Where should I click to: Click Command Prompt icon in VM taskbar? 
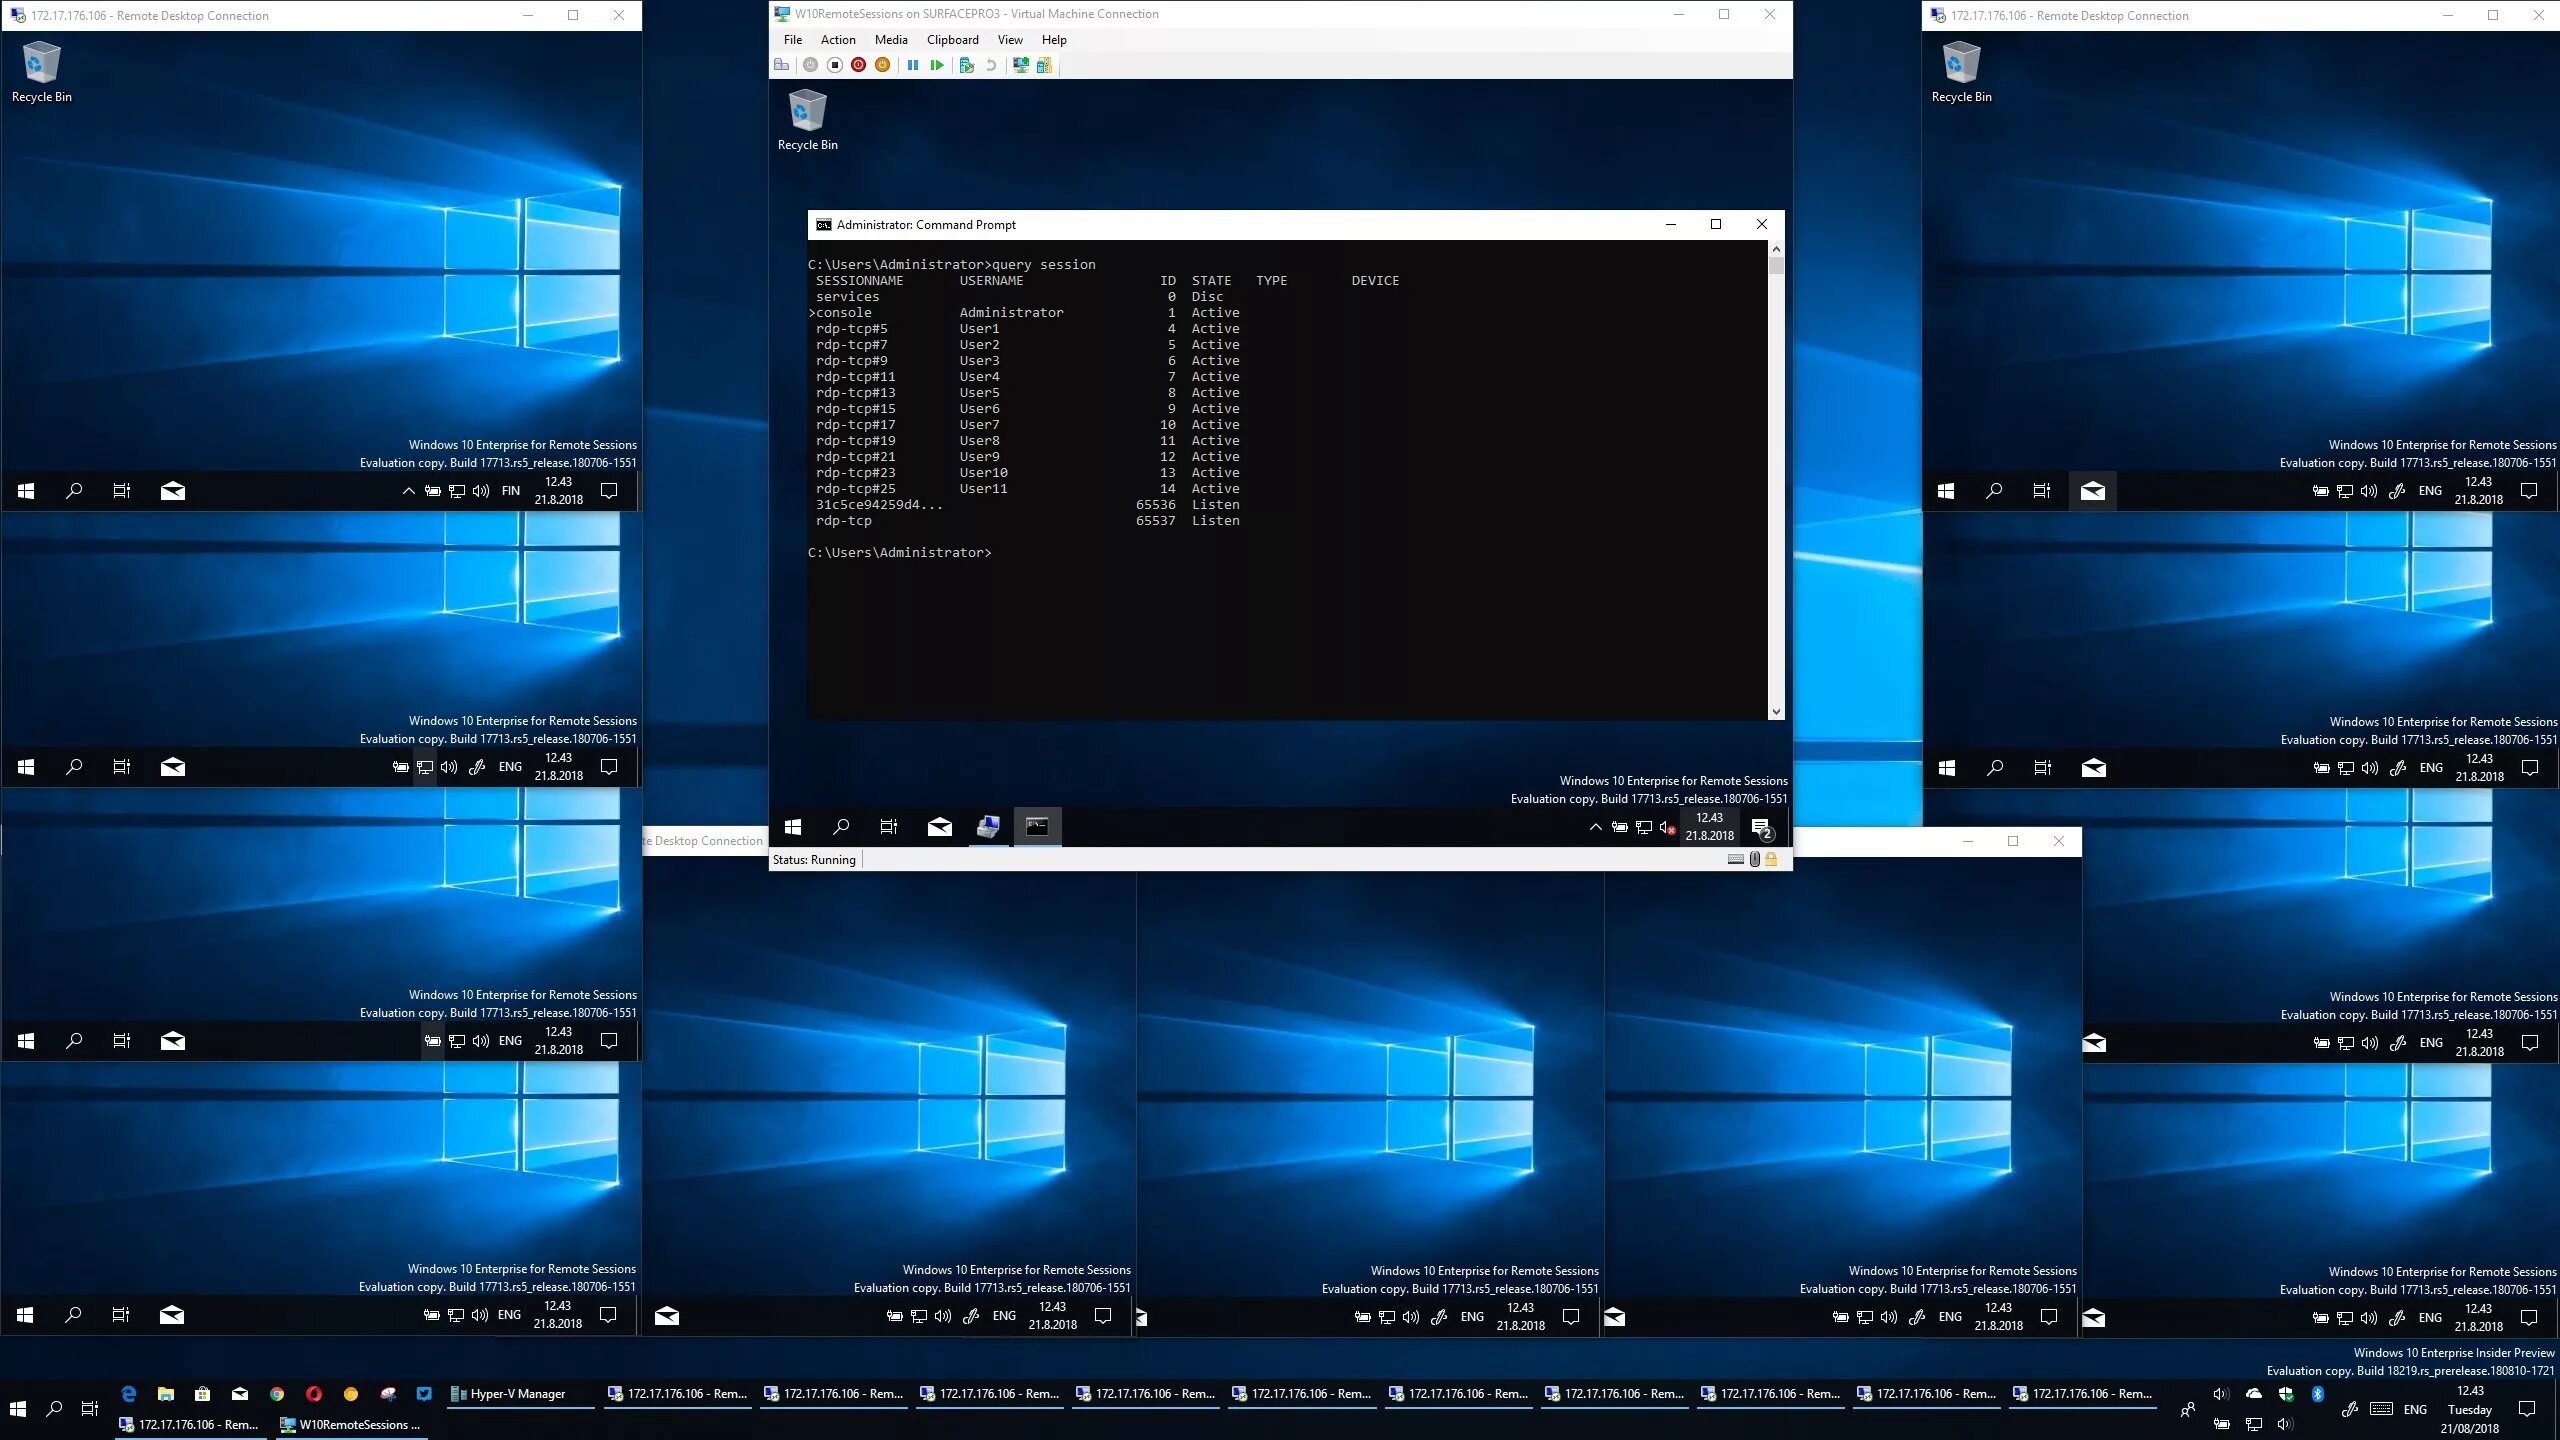coord(1037,827)
